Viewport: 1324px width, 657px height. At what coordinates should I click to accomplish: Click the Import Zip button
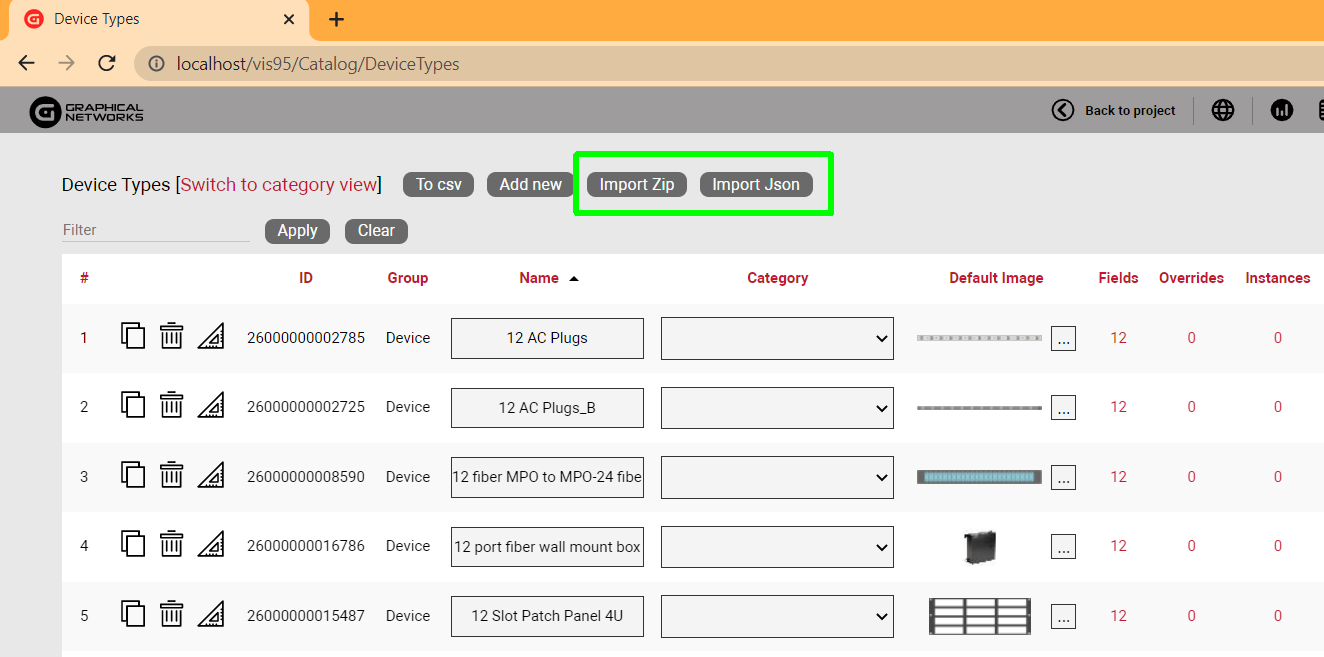(637, 184)
